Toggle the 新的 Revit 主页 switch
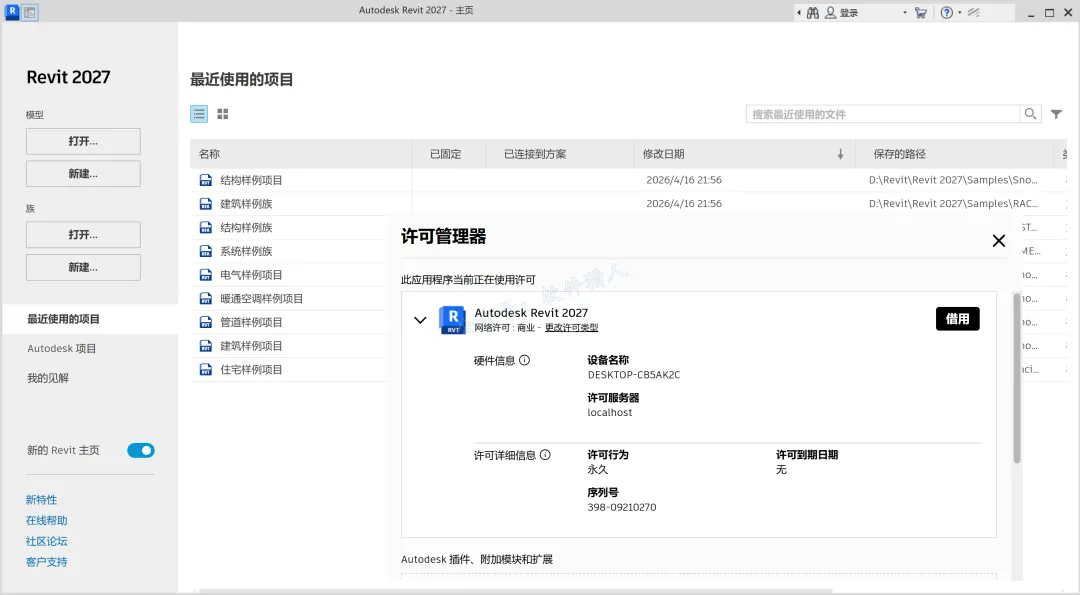1080x595 pixels. pos(141,450)
